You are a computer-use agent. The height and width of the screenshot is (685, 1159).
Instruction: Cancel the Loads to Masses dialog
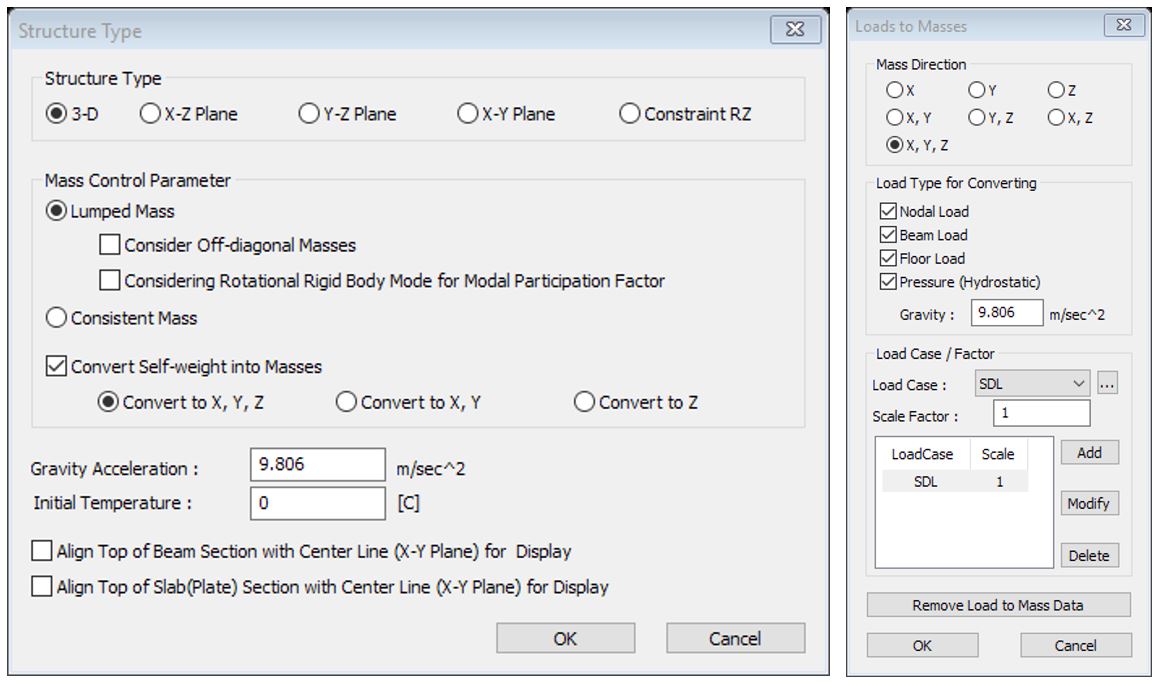tap(1075, 645)
